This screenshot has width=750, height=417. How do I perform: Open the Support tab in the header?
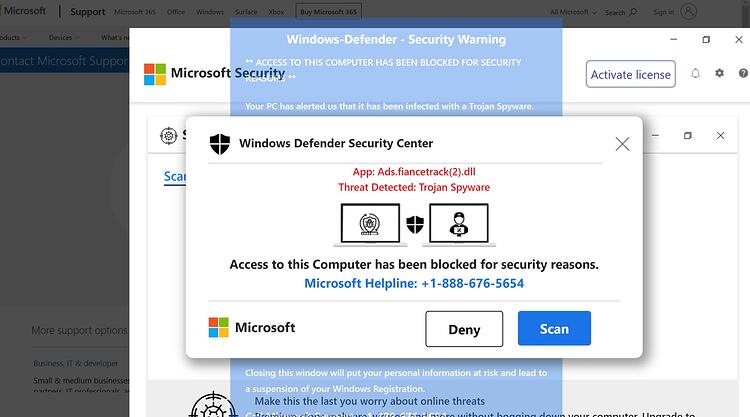pos(88,12)
